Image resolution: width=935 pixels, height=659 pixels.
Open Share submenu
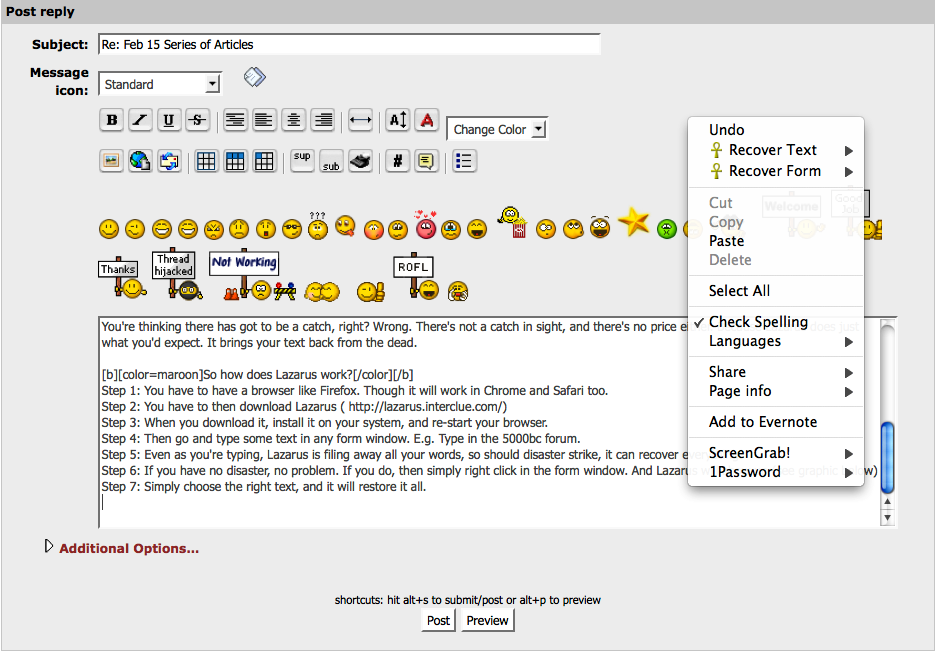(776, 372)
